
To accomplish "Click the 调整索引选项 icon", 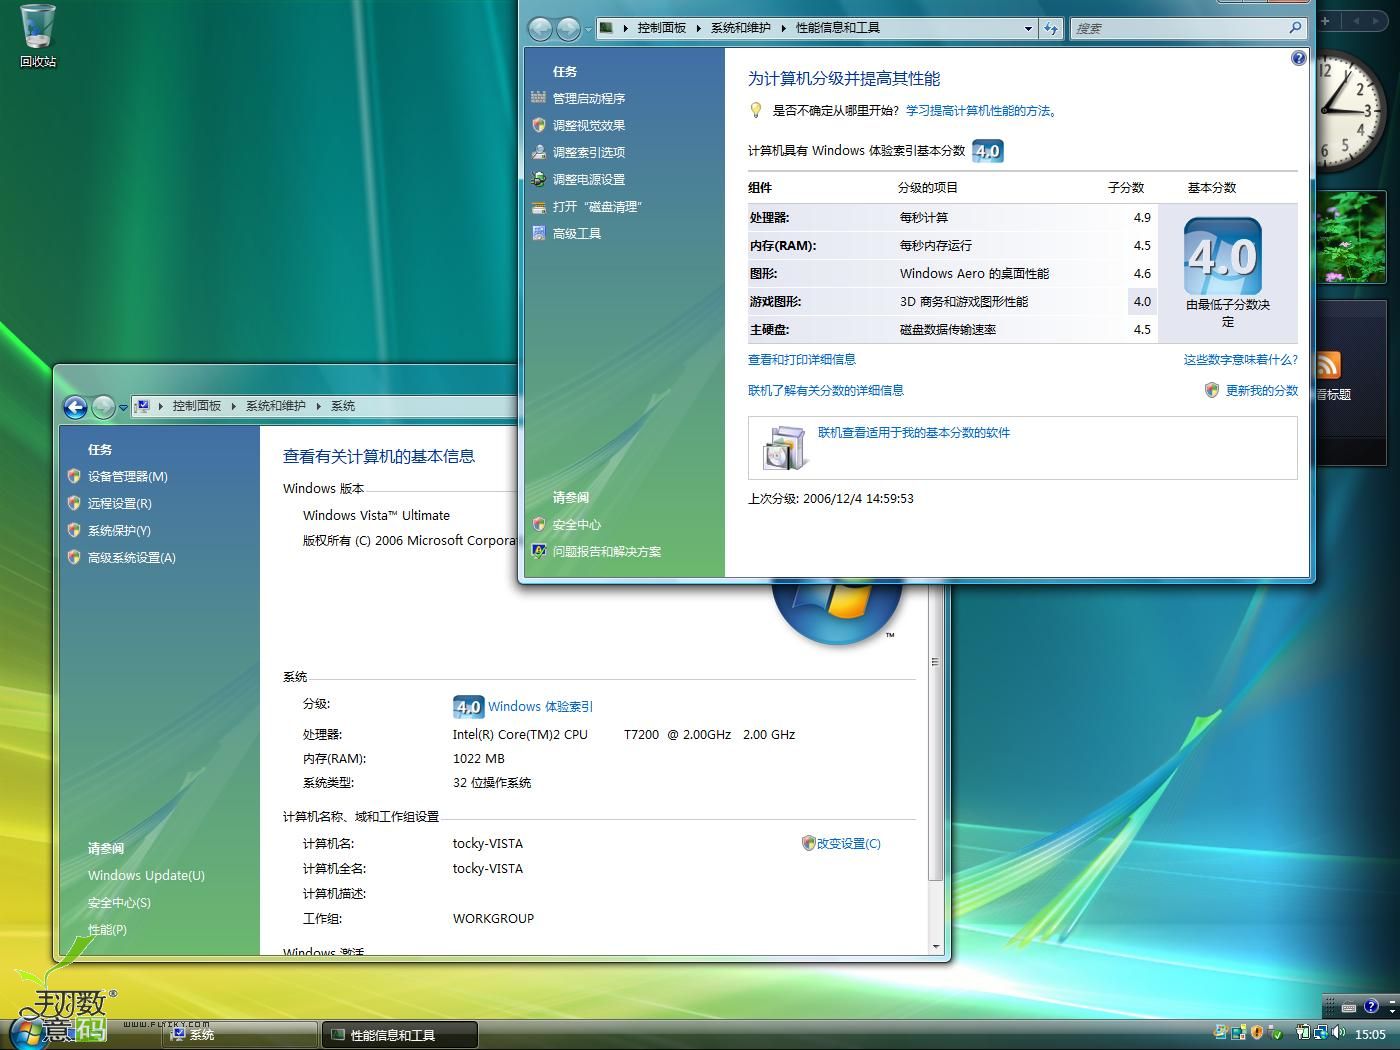I will click(539, 152).
